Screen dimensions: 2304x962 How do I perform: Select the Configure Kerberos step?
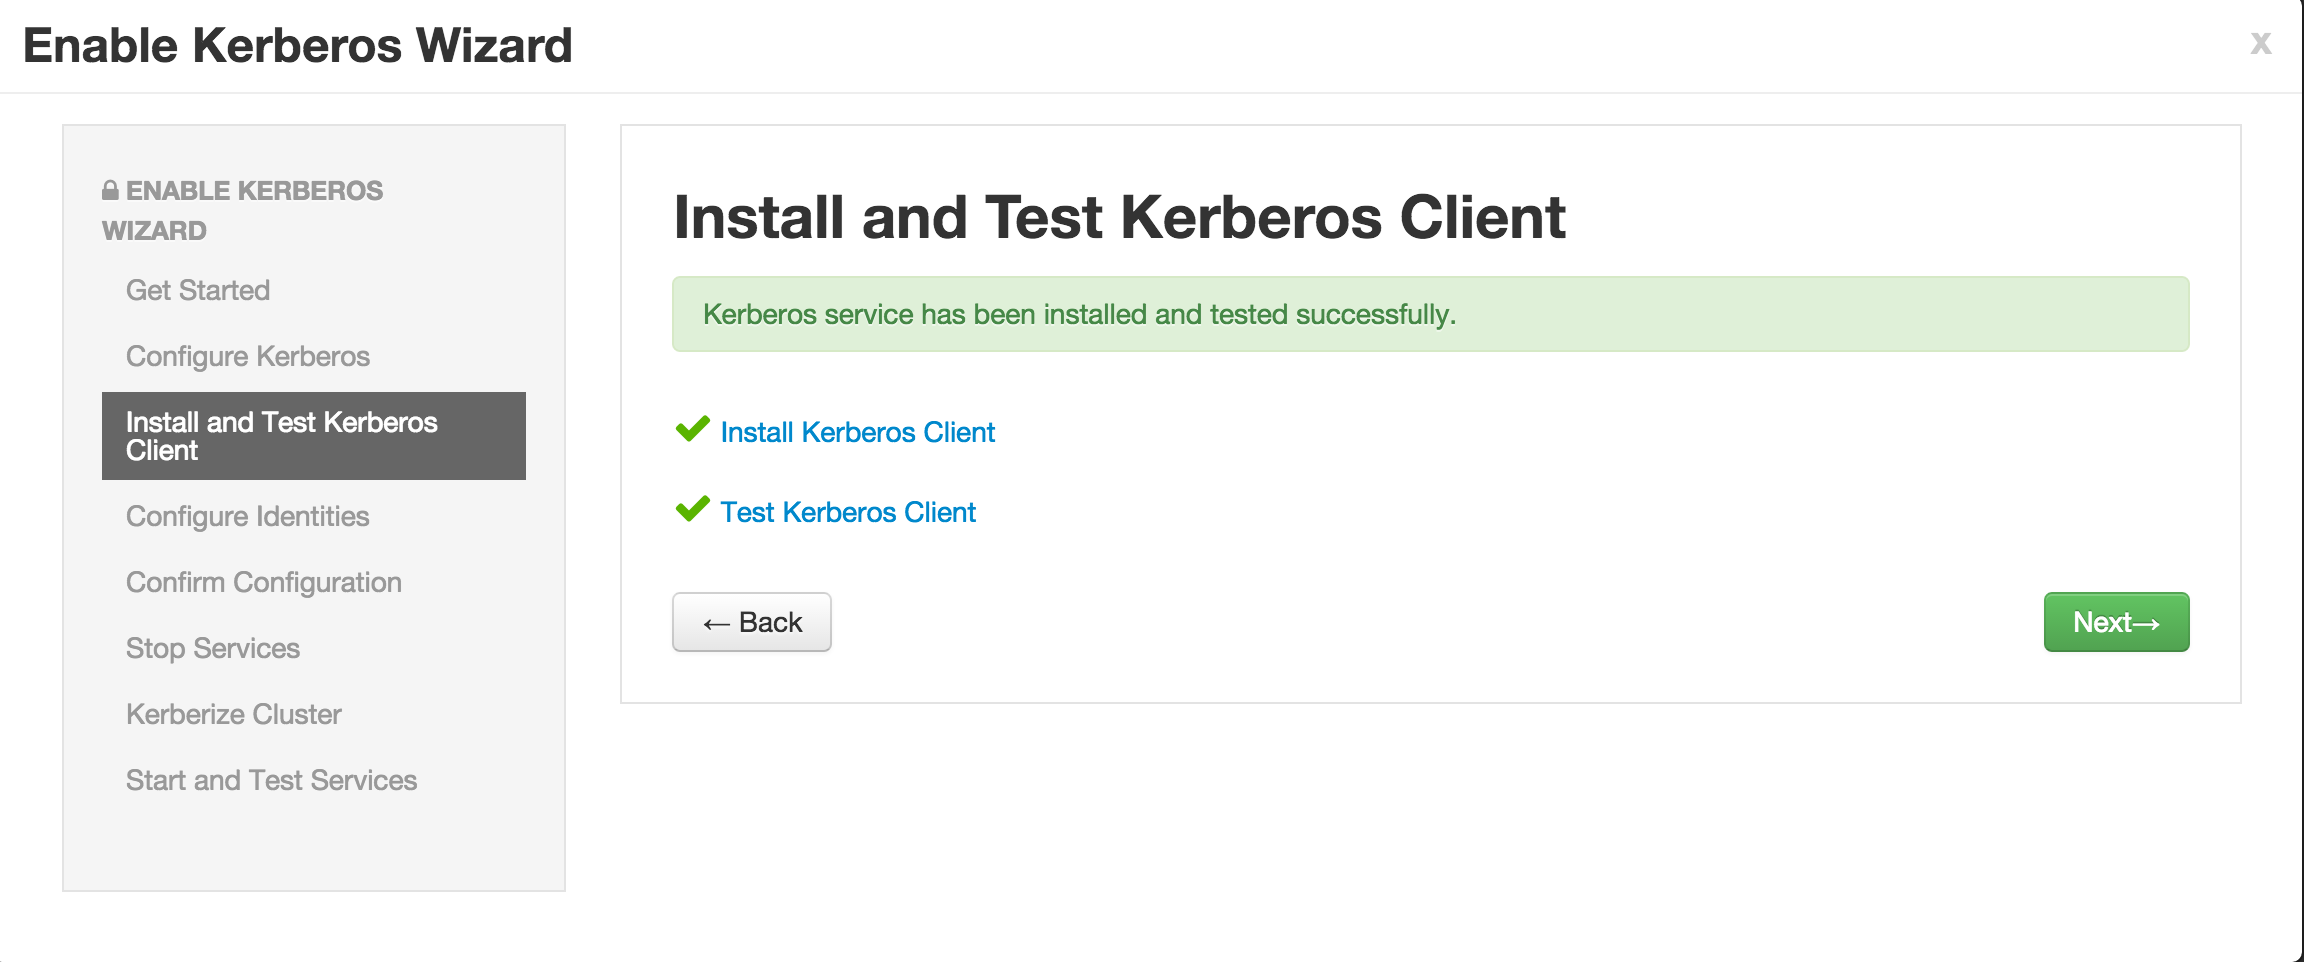point(248,356)
